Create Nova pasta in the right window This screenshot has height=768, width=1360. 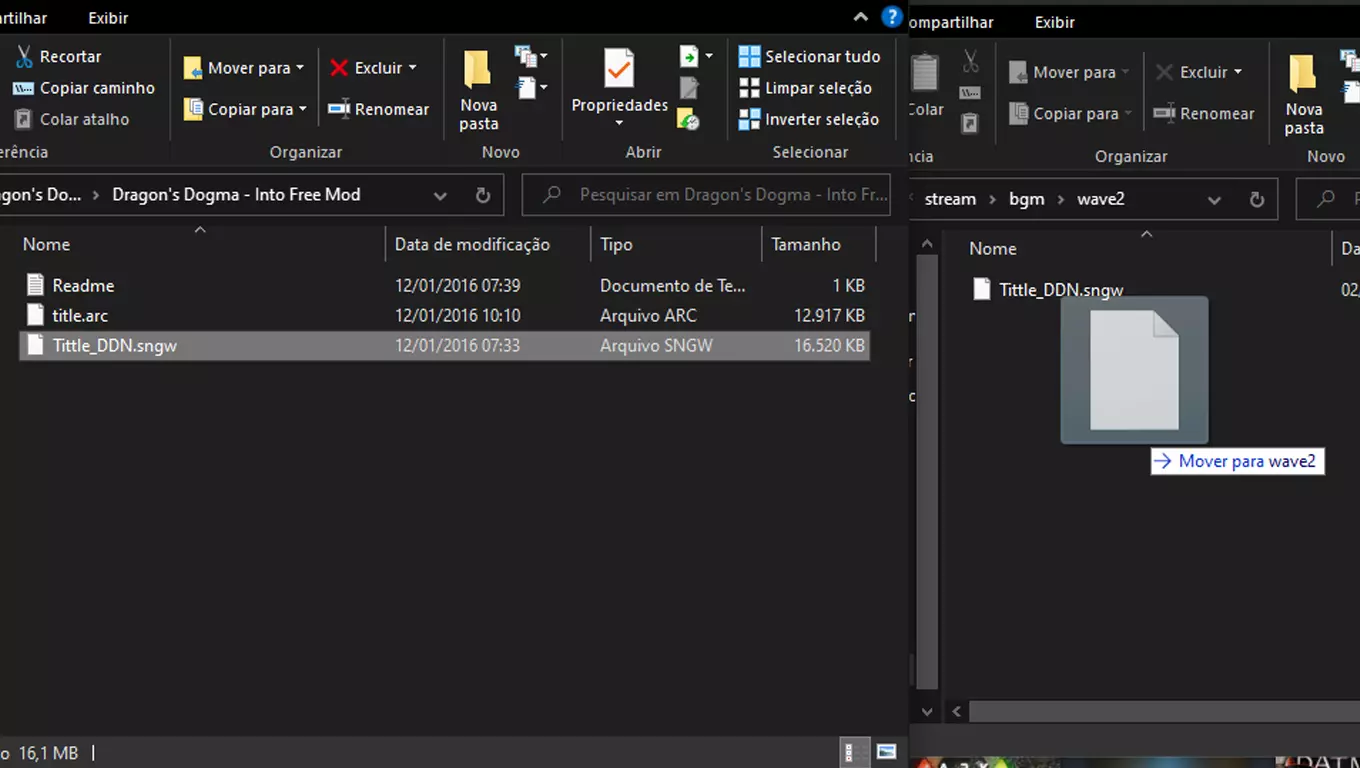pos(1304,94)
